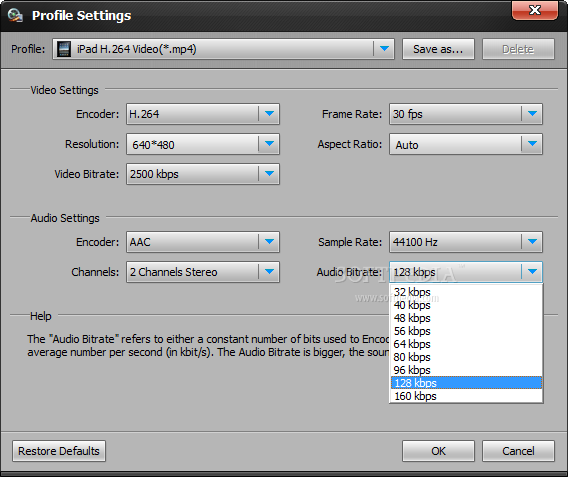Expand the video Encoder H.264 dropdown

269,114
